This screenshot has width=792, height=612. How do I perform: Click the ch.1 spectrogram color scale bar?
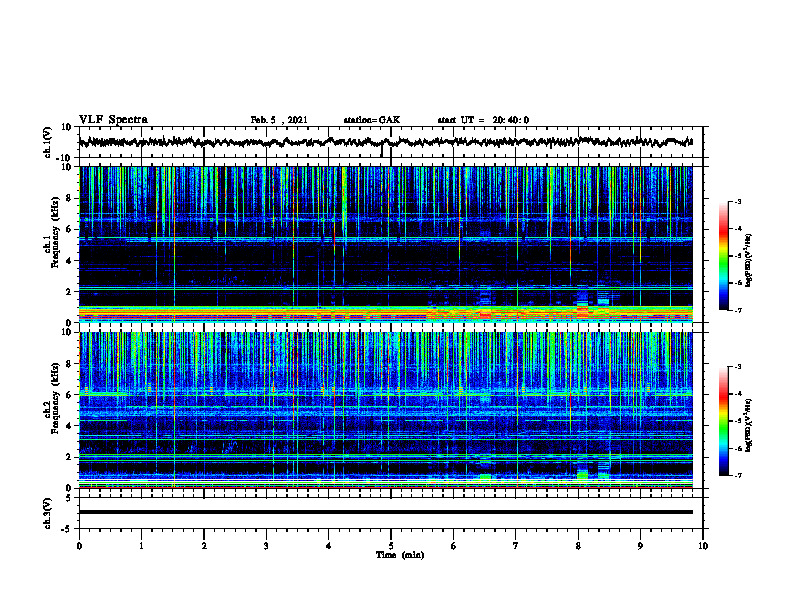(723, 256)
